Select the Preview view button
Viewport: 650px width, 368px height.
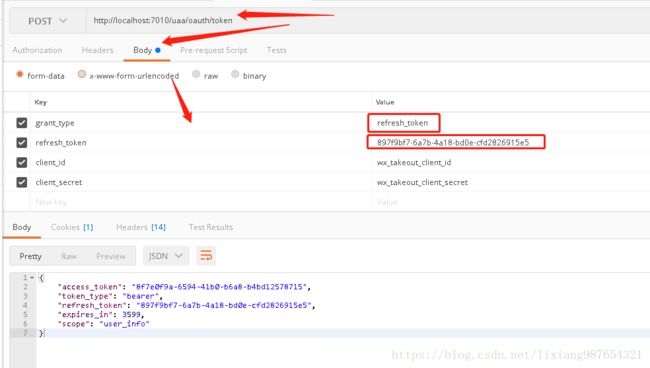pyautogui.click(x=111, y=256)
